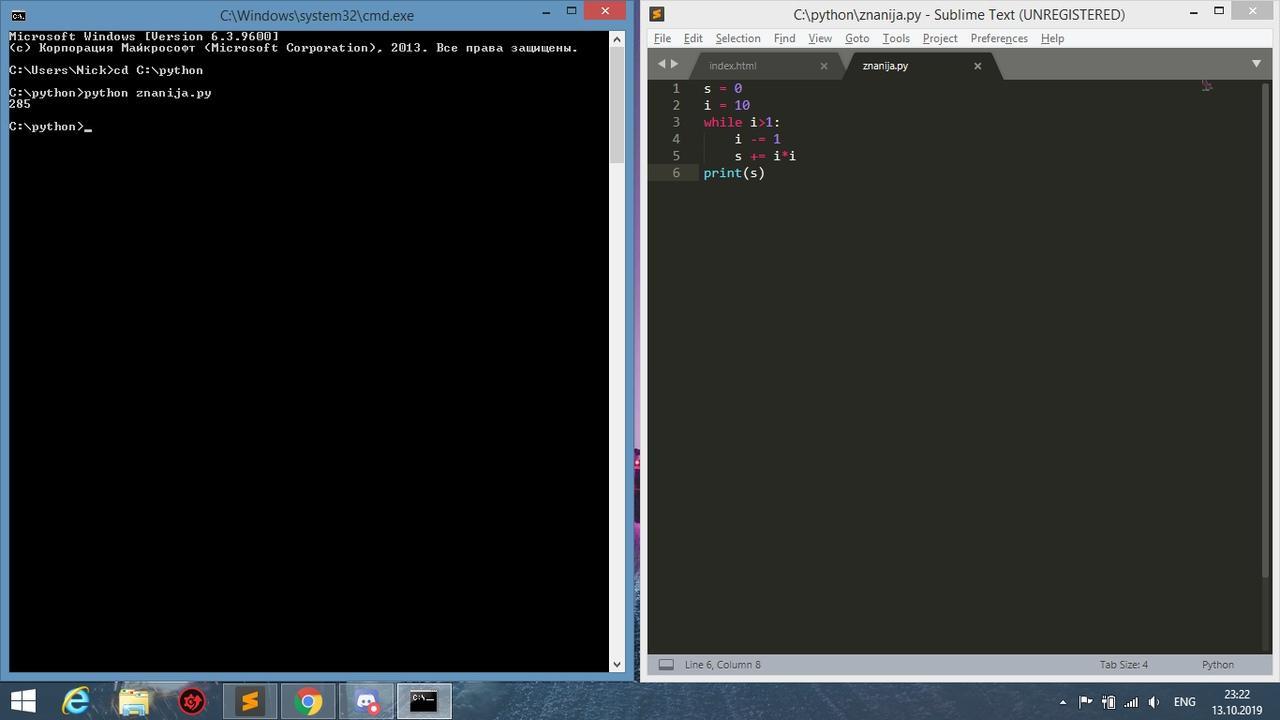Open Google Chrome from the taskbar
This screenshot has height=720, width=1280.
(x=308, y=701)
